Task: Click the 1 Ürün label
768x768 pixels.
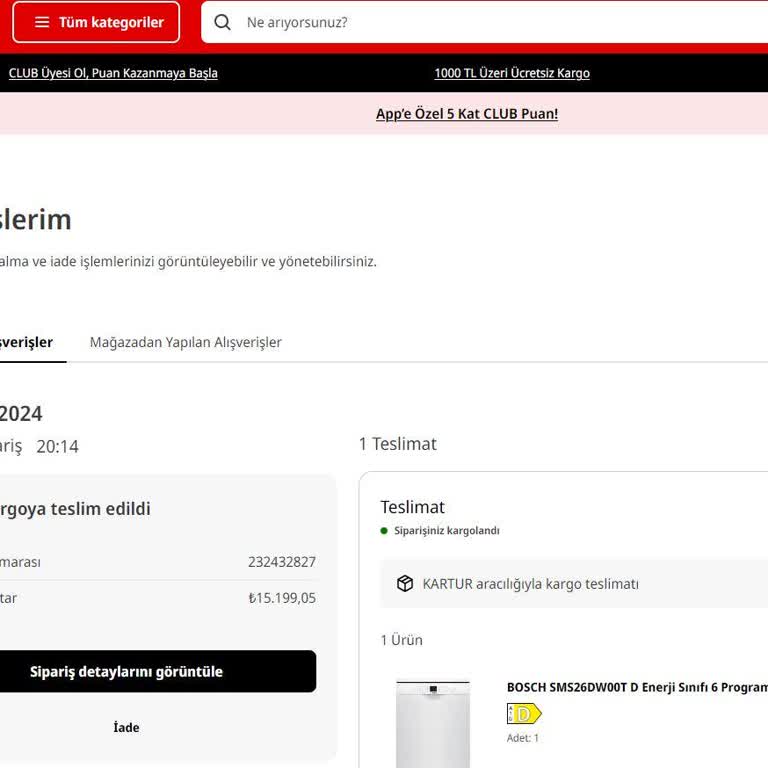Action: click(x=402, y=640)
